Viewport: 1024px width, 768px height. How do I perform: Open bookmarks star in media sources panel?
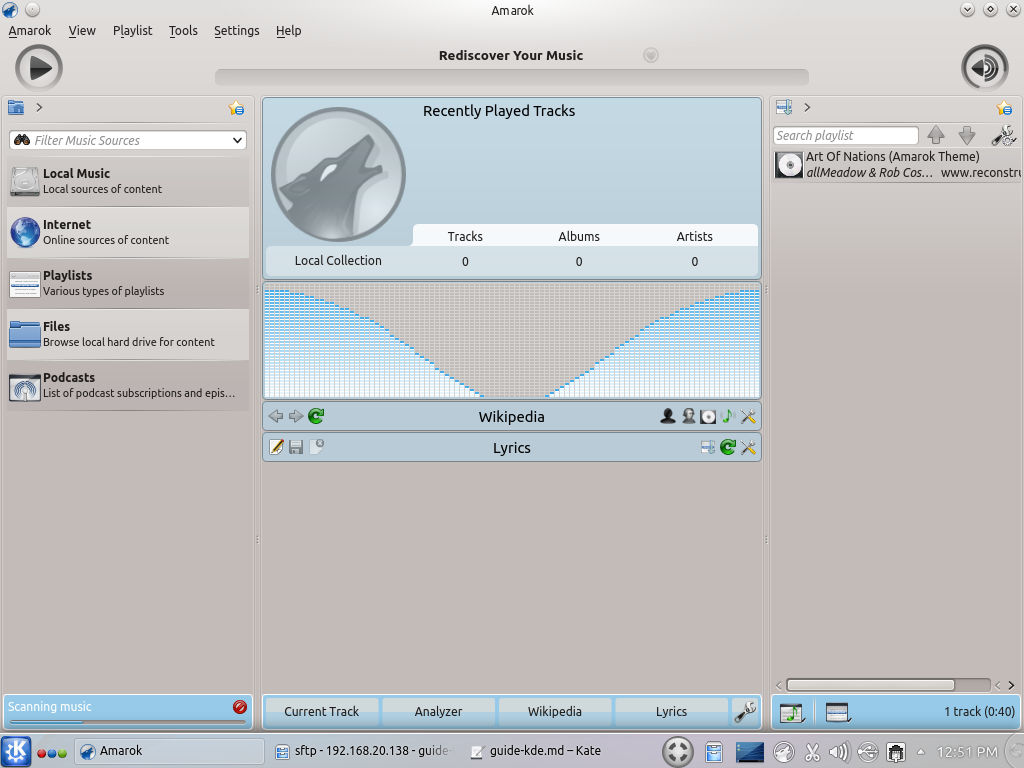236,108
